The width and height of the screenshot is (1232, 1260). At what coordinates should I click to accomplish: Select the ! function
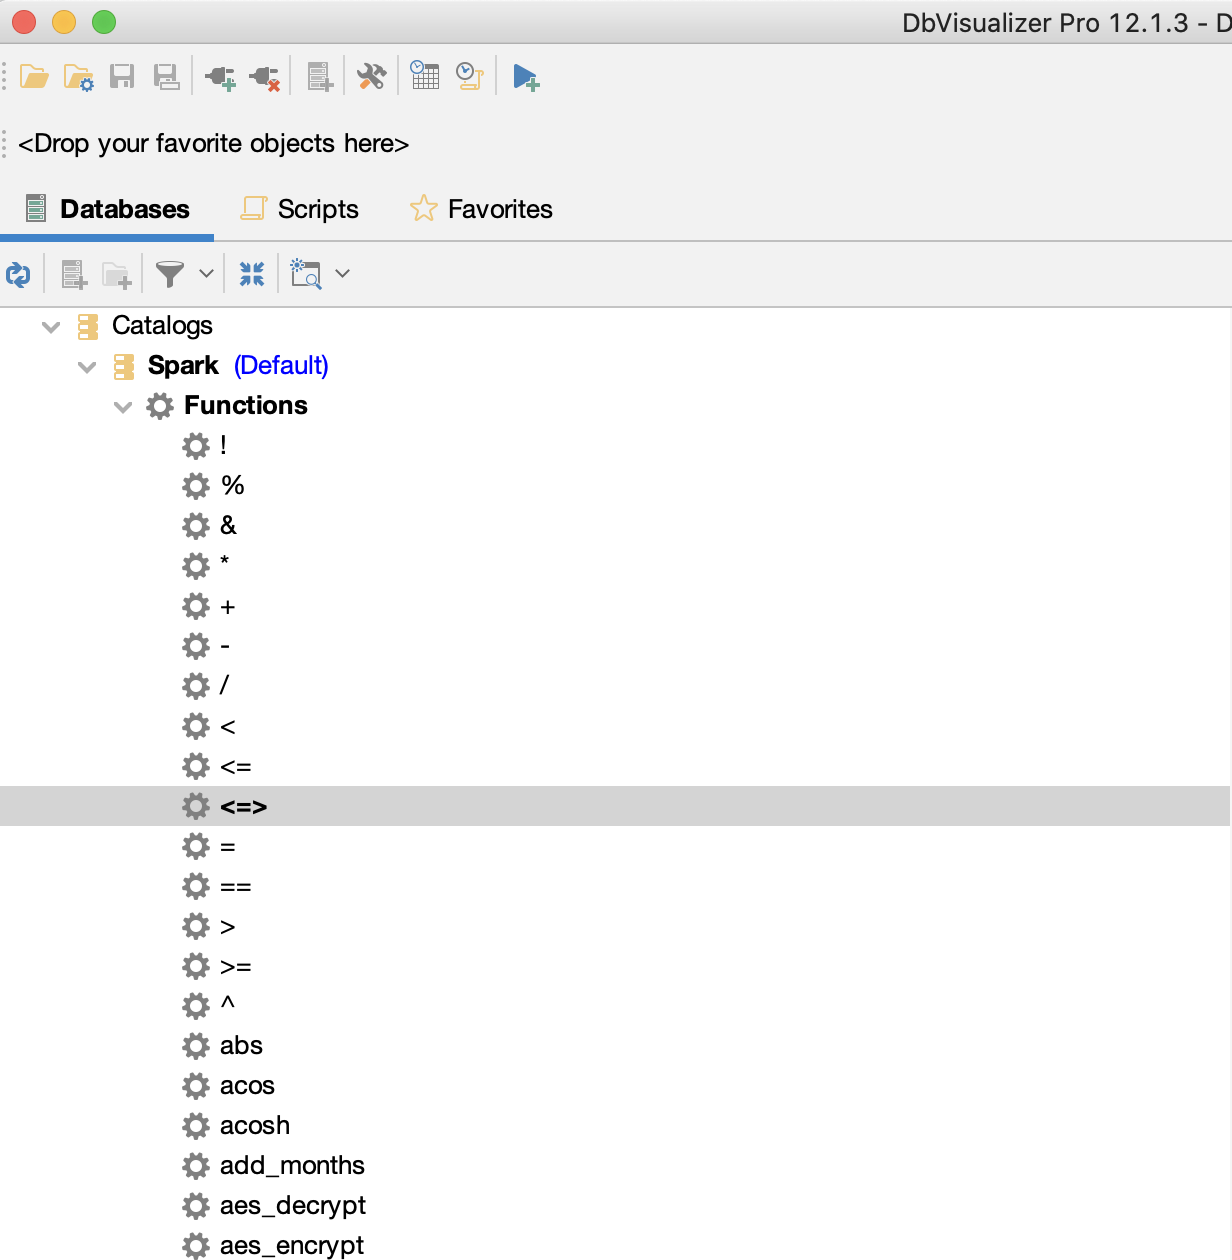(223, 445)
